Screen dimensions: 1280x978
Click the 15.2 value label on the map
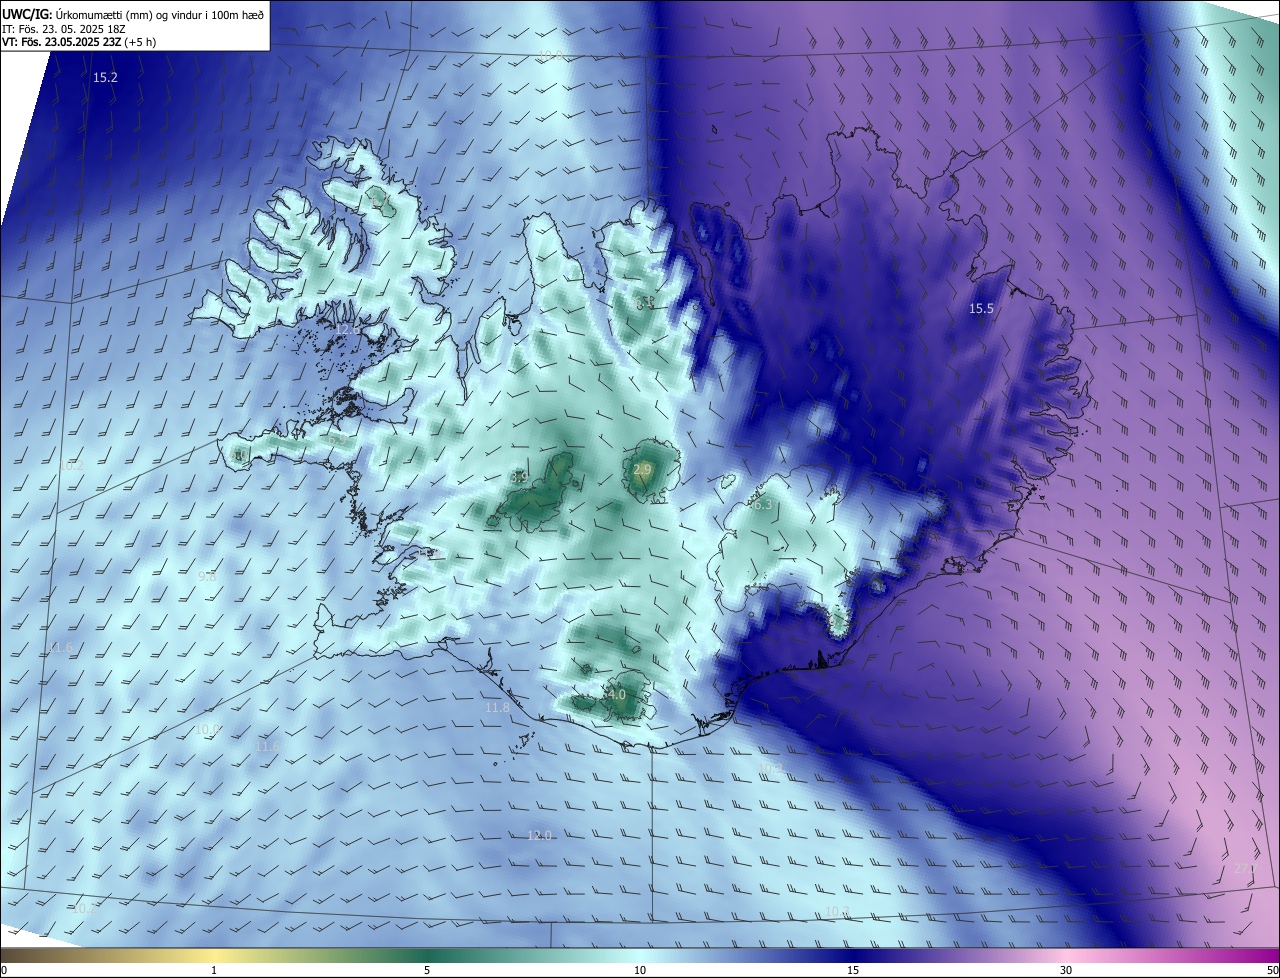click(x=105, y=77)
